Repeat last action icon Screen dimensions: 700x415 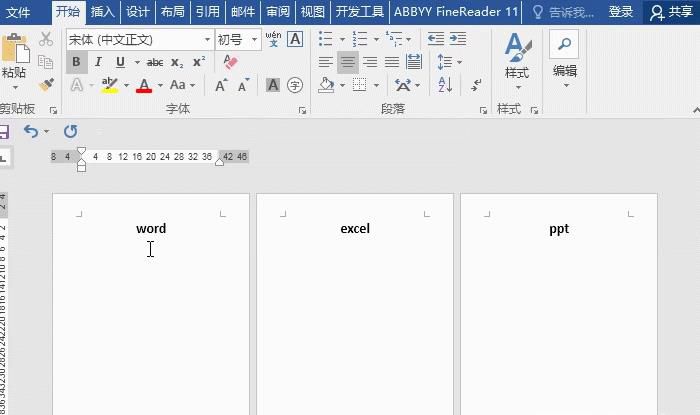click(71, 131)
